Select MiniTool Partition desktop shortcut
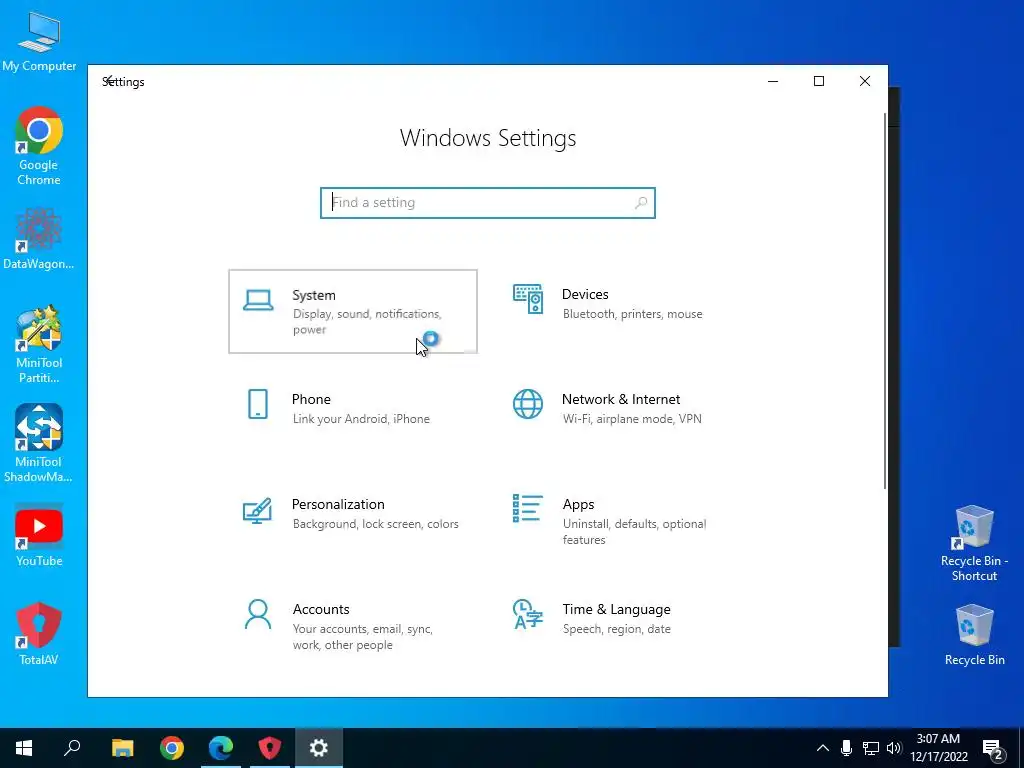Image resolution: width=1024 pixels, height=768 pixels. click(x=39, y=344)
